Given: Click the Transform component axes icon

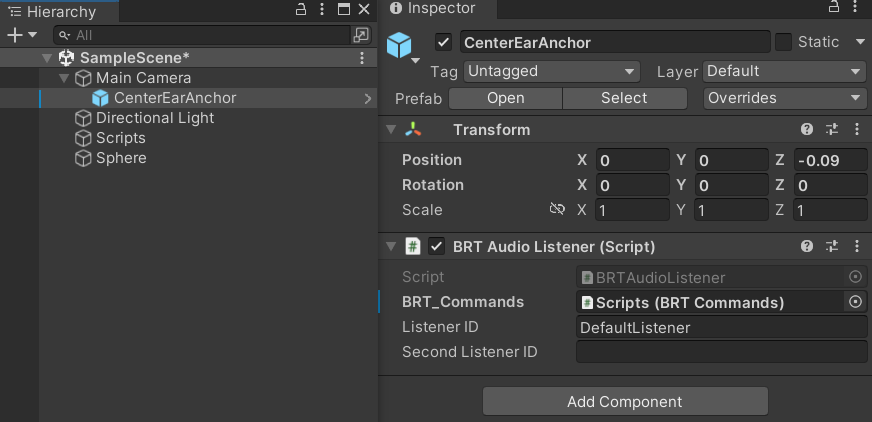Looking at the screenshot, I should pyautogui.click(x=413, y=130).
